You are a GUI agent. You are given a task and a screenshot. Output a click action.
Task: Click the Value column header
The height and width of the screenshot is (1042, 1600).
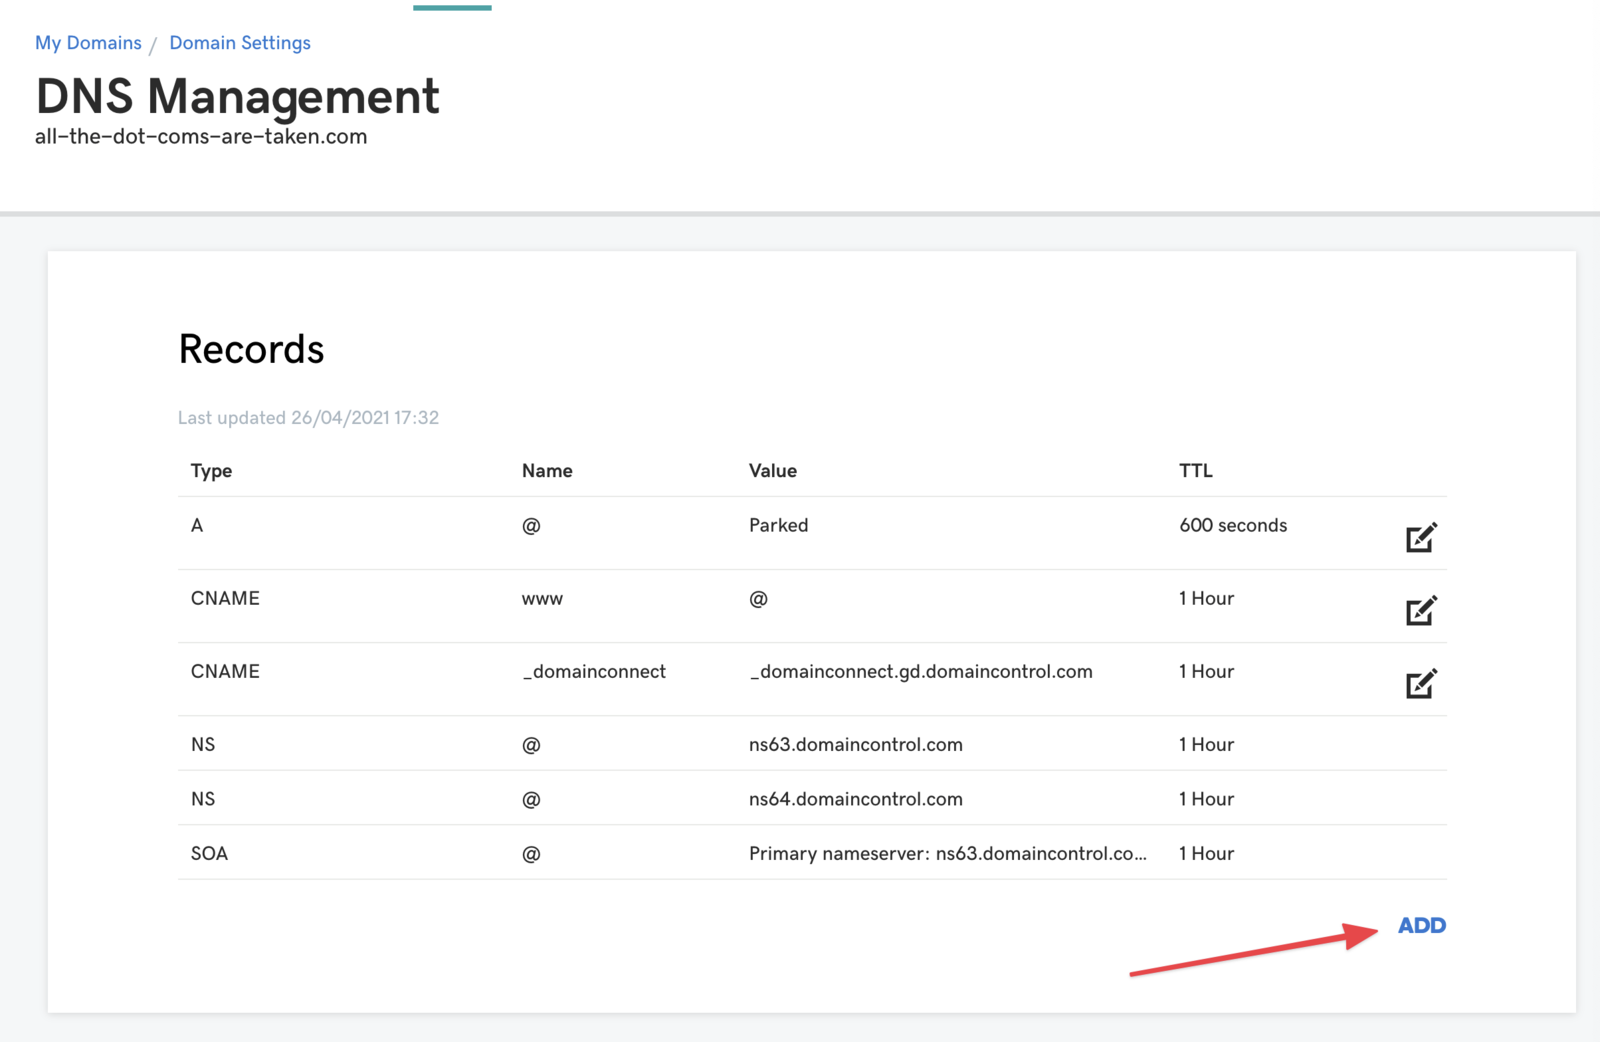click(772, 471)
